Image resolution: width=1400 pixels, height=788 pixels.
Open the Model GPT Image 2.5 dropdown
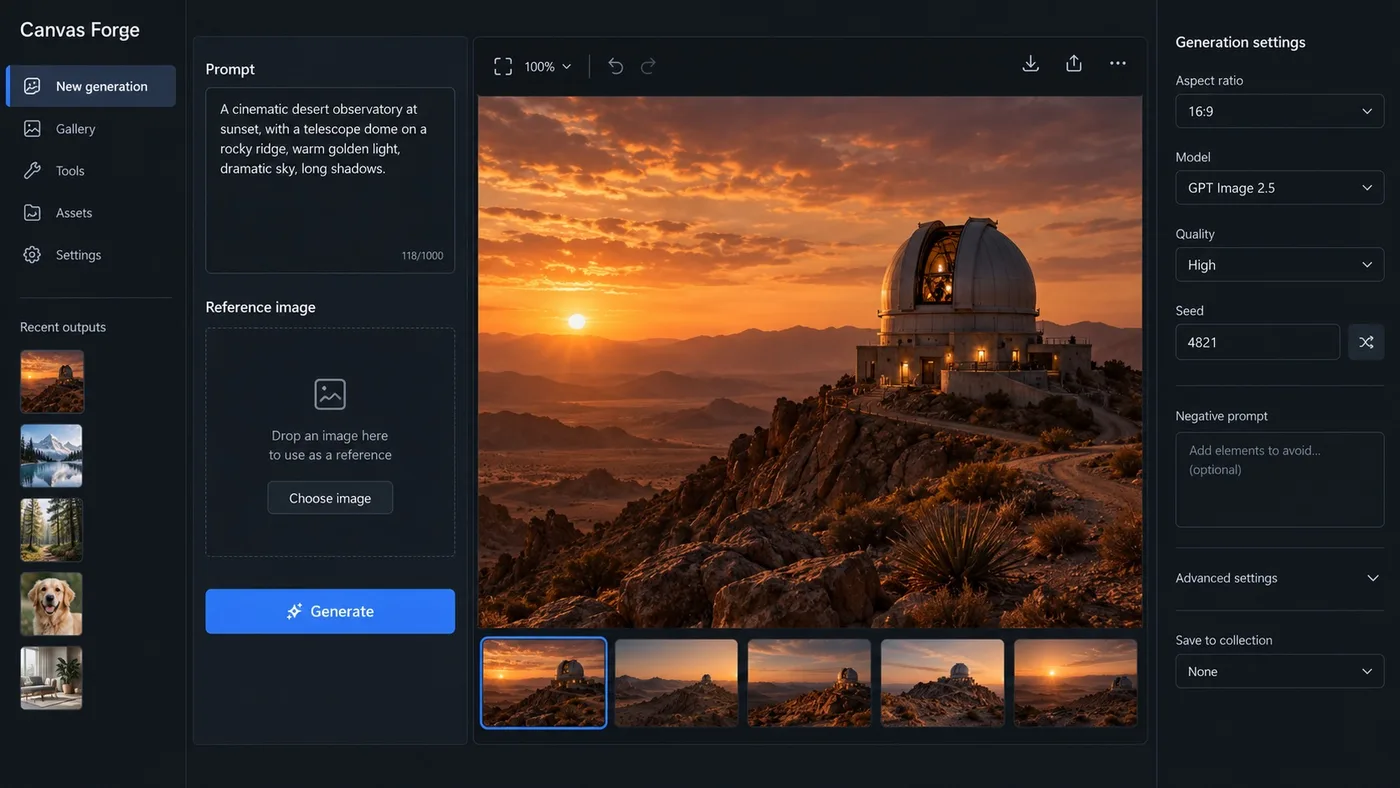[x=1280, y=188]
